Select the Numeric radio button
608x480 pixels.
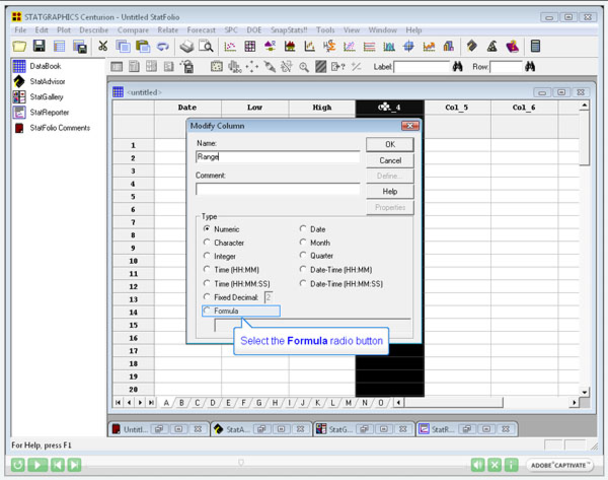point(207,229)
